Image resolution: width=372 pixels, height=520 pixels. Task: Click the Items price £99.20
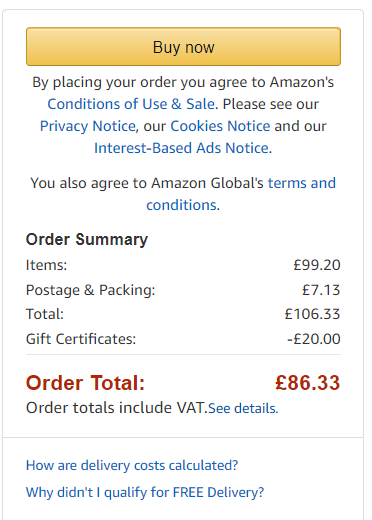pos(317,265)
